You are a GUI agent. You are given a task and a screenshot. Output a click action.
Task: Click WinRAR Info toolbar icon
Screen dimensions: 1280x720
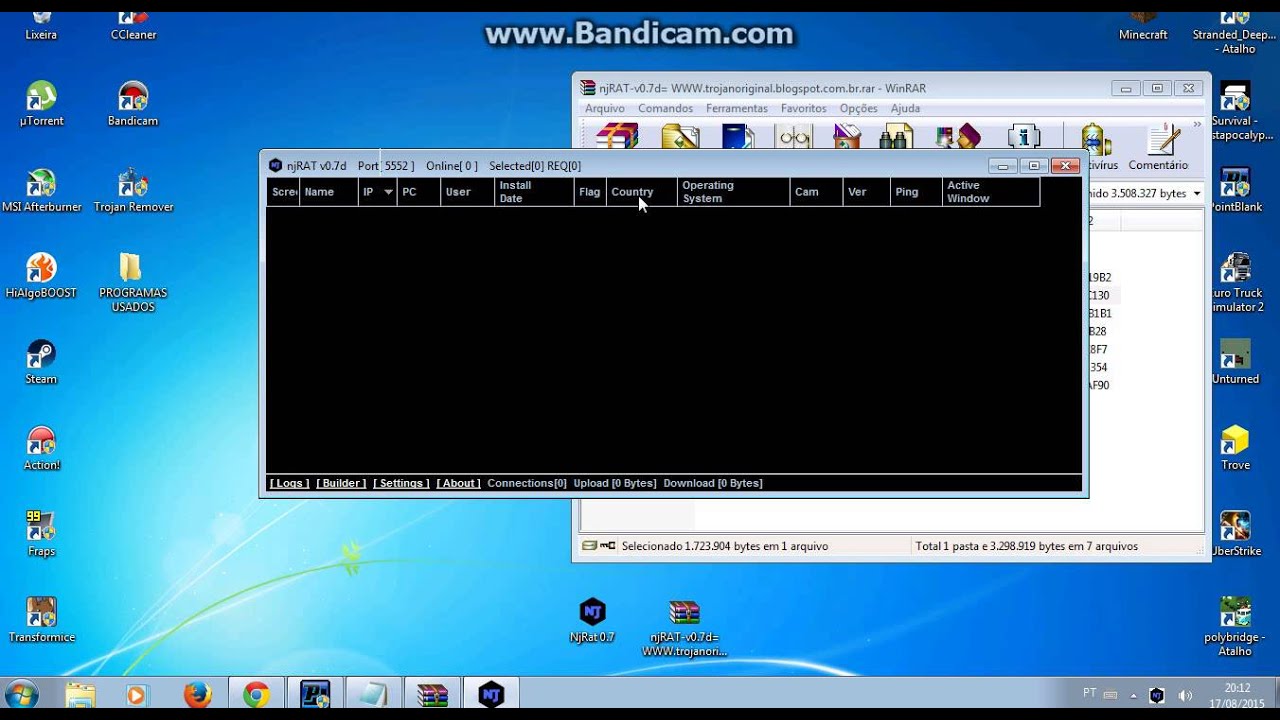pyautogui.click(x=1024, y=136)
